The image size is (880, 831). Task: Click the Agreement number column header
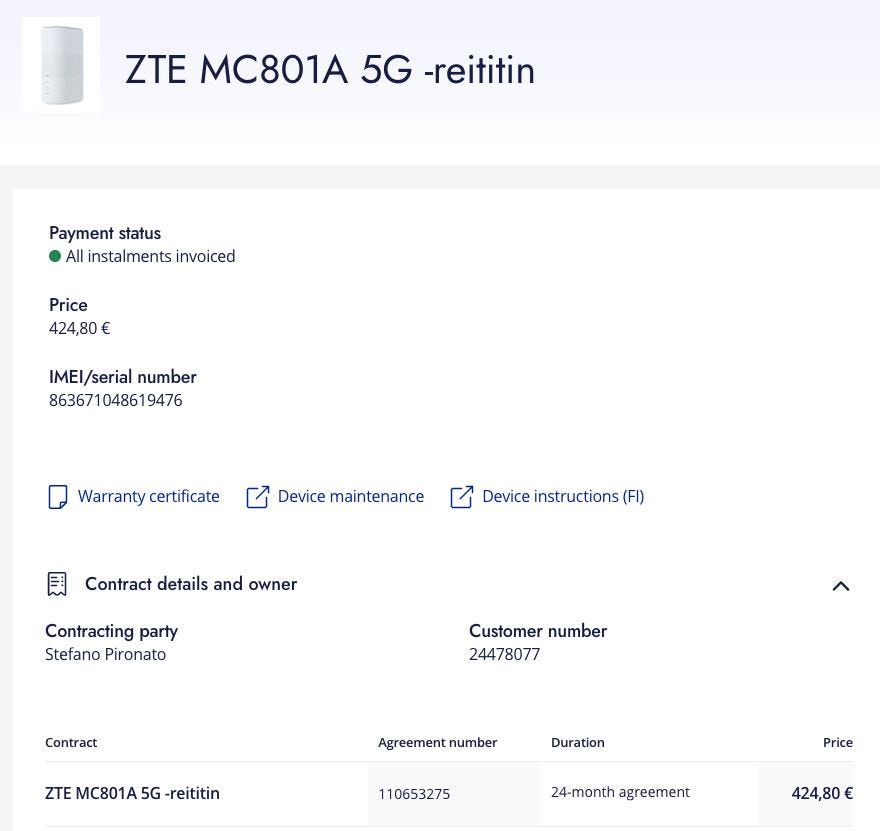pyautogui.click(x=437, y=742)
